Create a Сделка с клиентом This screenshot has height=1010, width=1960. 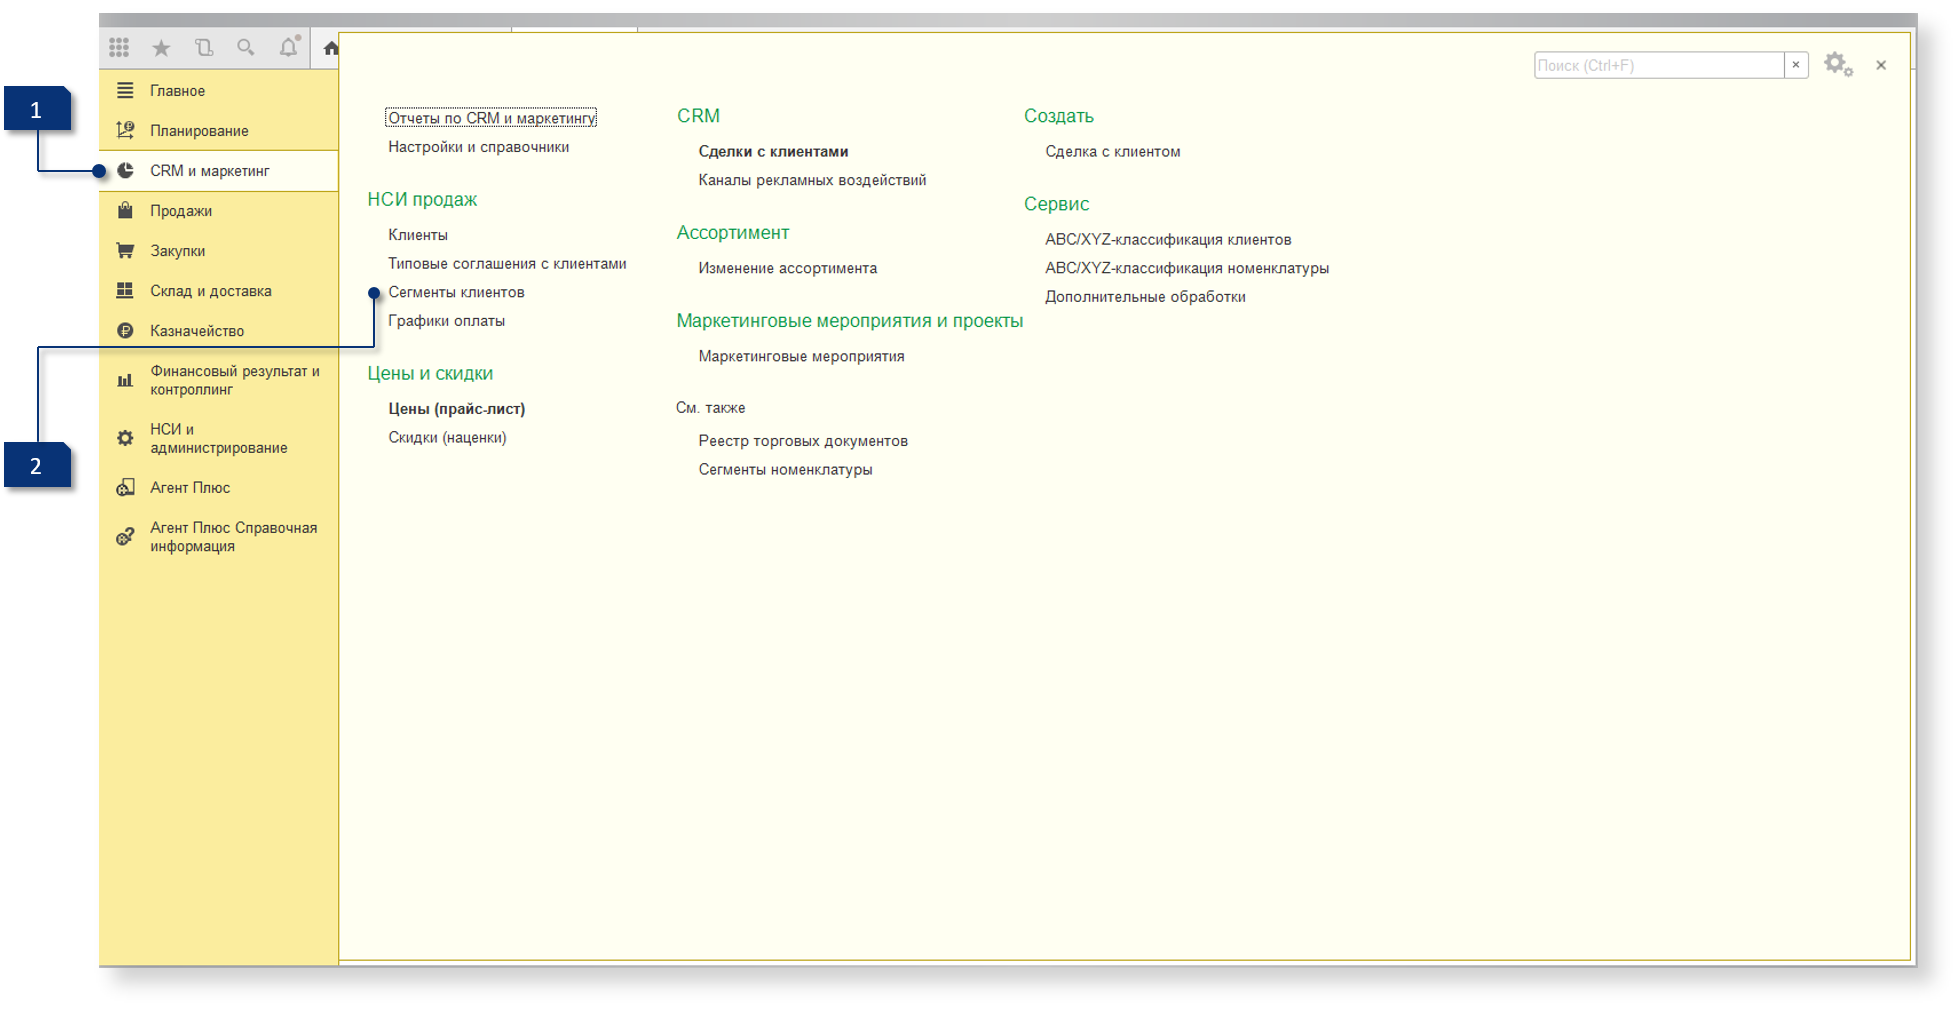1113,152
